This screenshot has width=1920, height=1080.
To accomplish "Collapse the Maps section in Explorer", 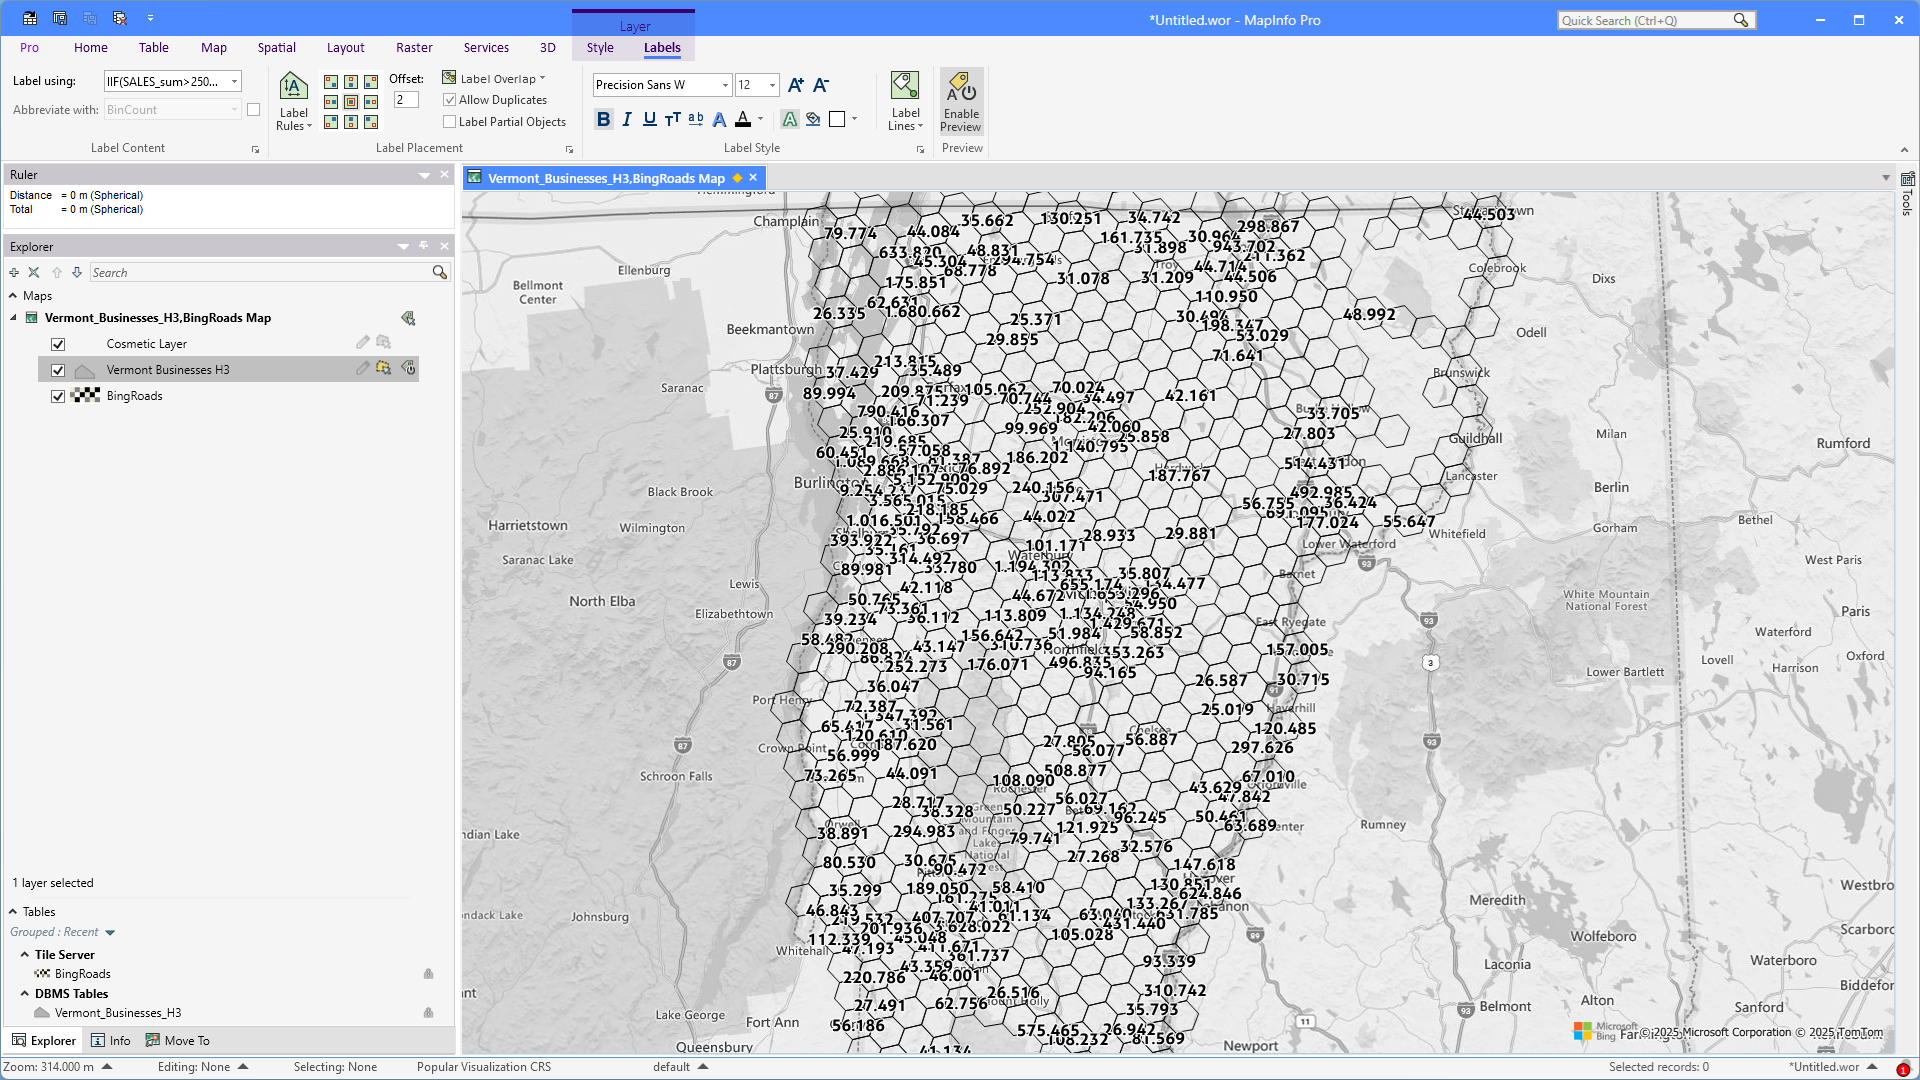I will (x=12, y=295).
